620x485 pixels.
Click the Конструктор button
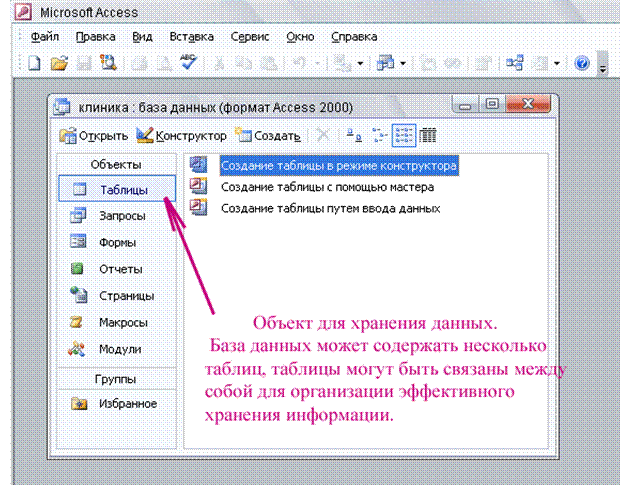click(x=181, y=135)
